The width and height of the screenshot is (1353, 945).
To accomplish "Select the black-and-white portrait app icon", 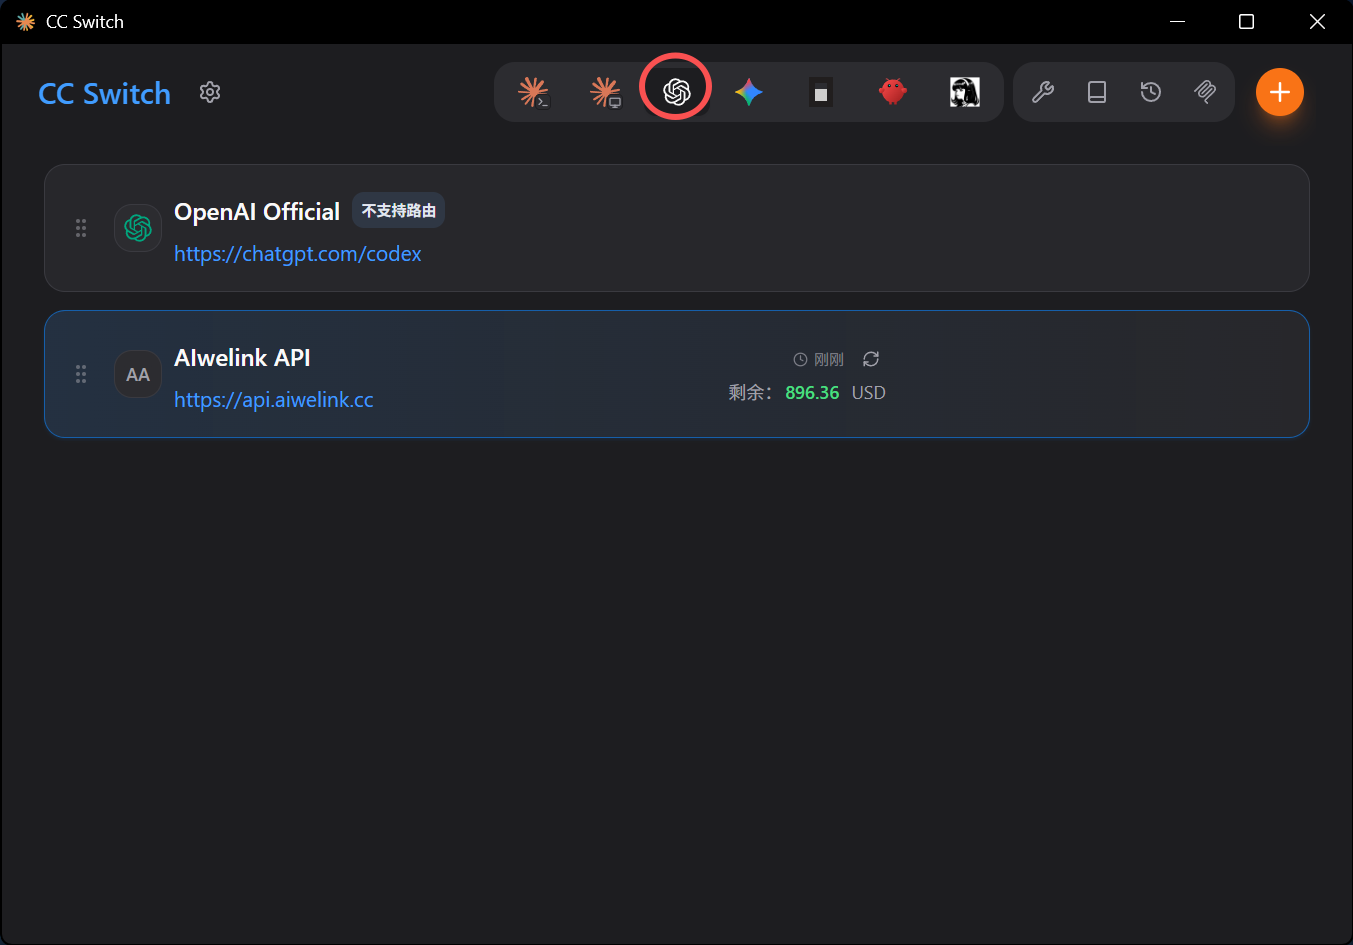I will [x=965, y=92].
